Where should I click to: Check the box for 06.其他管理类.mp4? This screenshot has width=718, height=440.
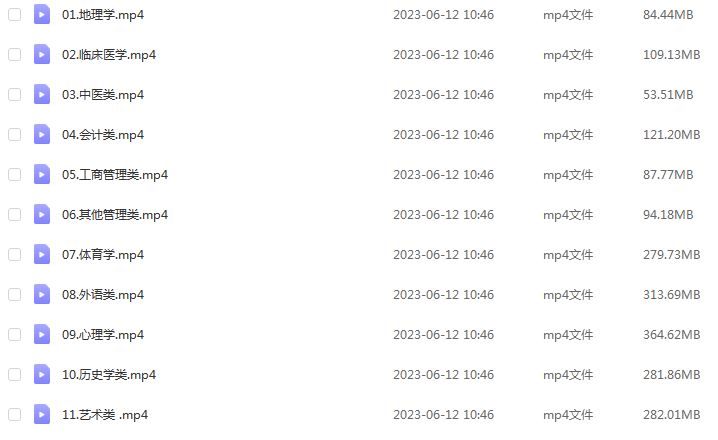coord(15,215)
